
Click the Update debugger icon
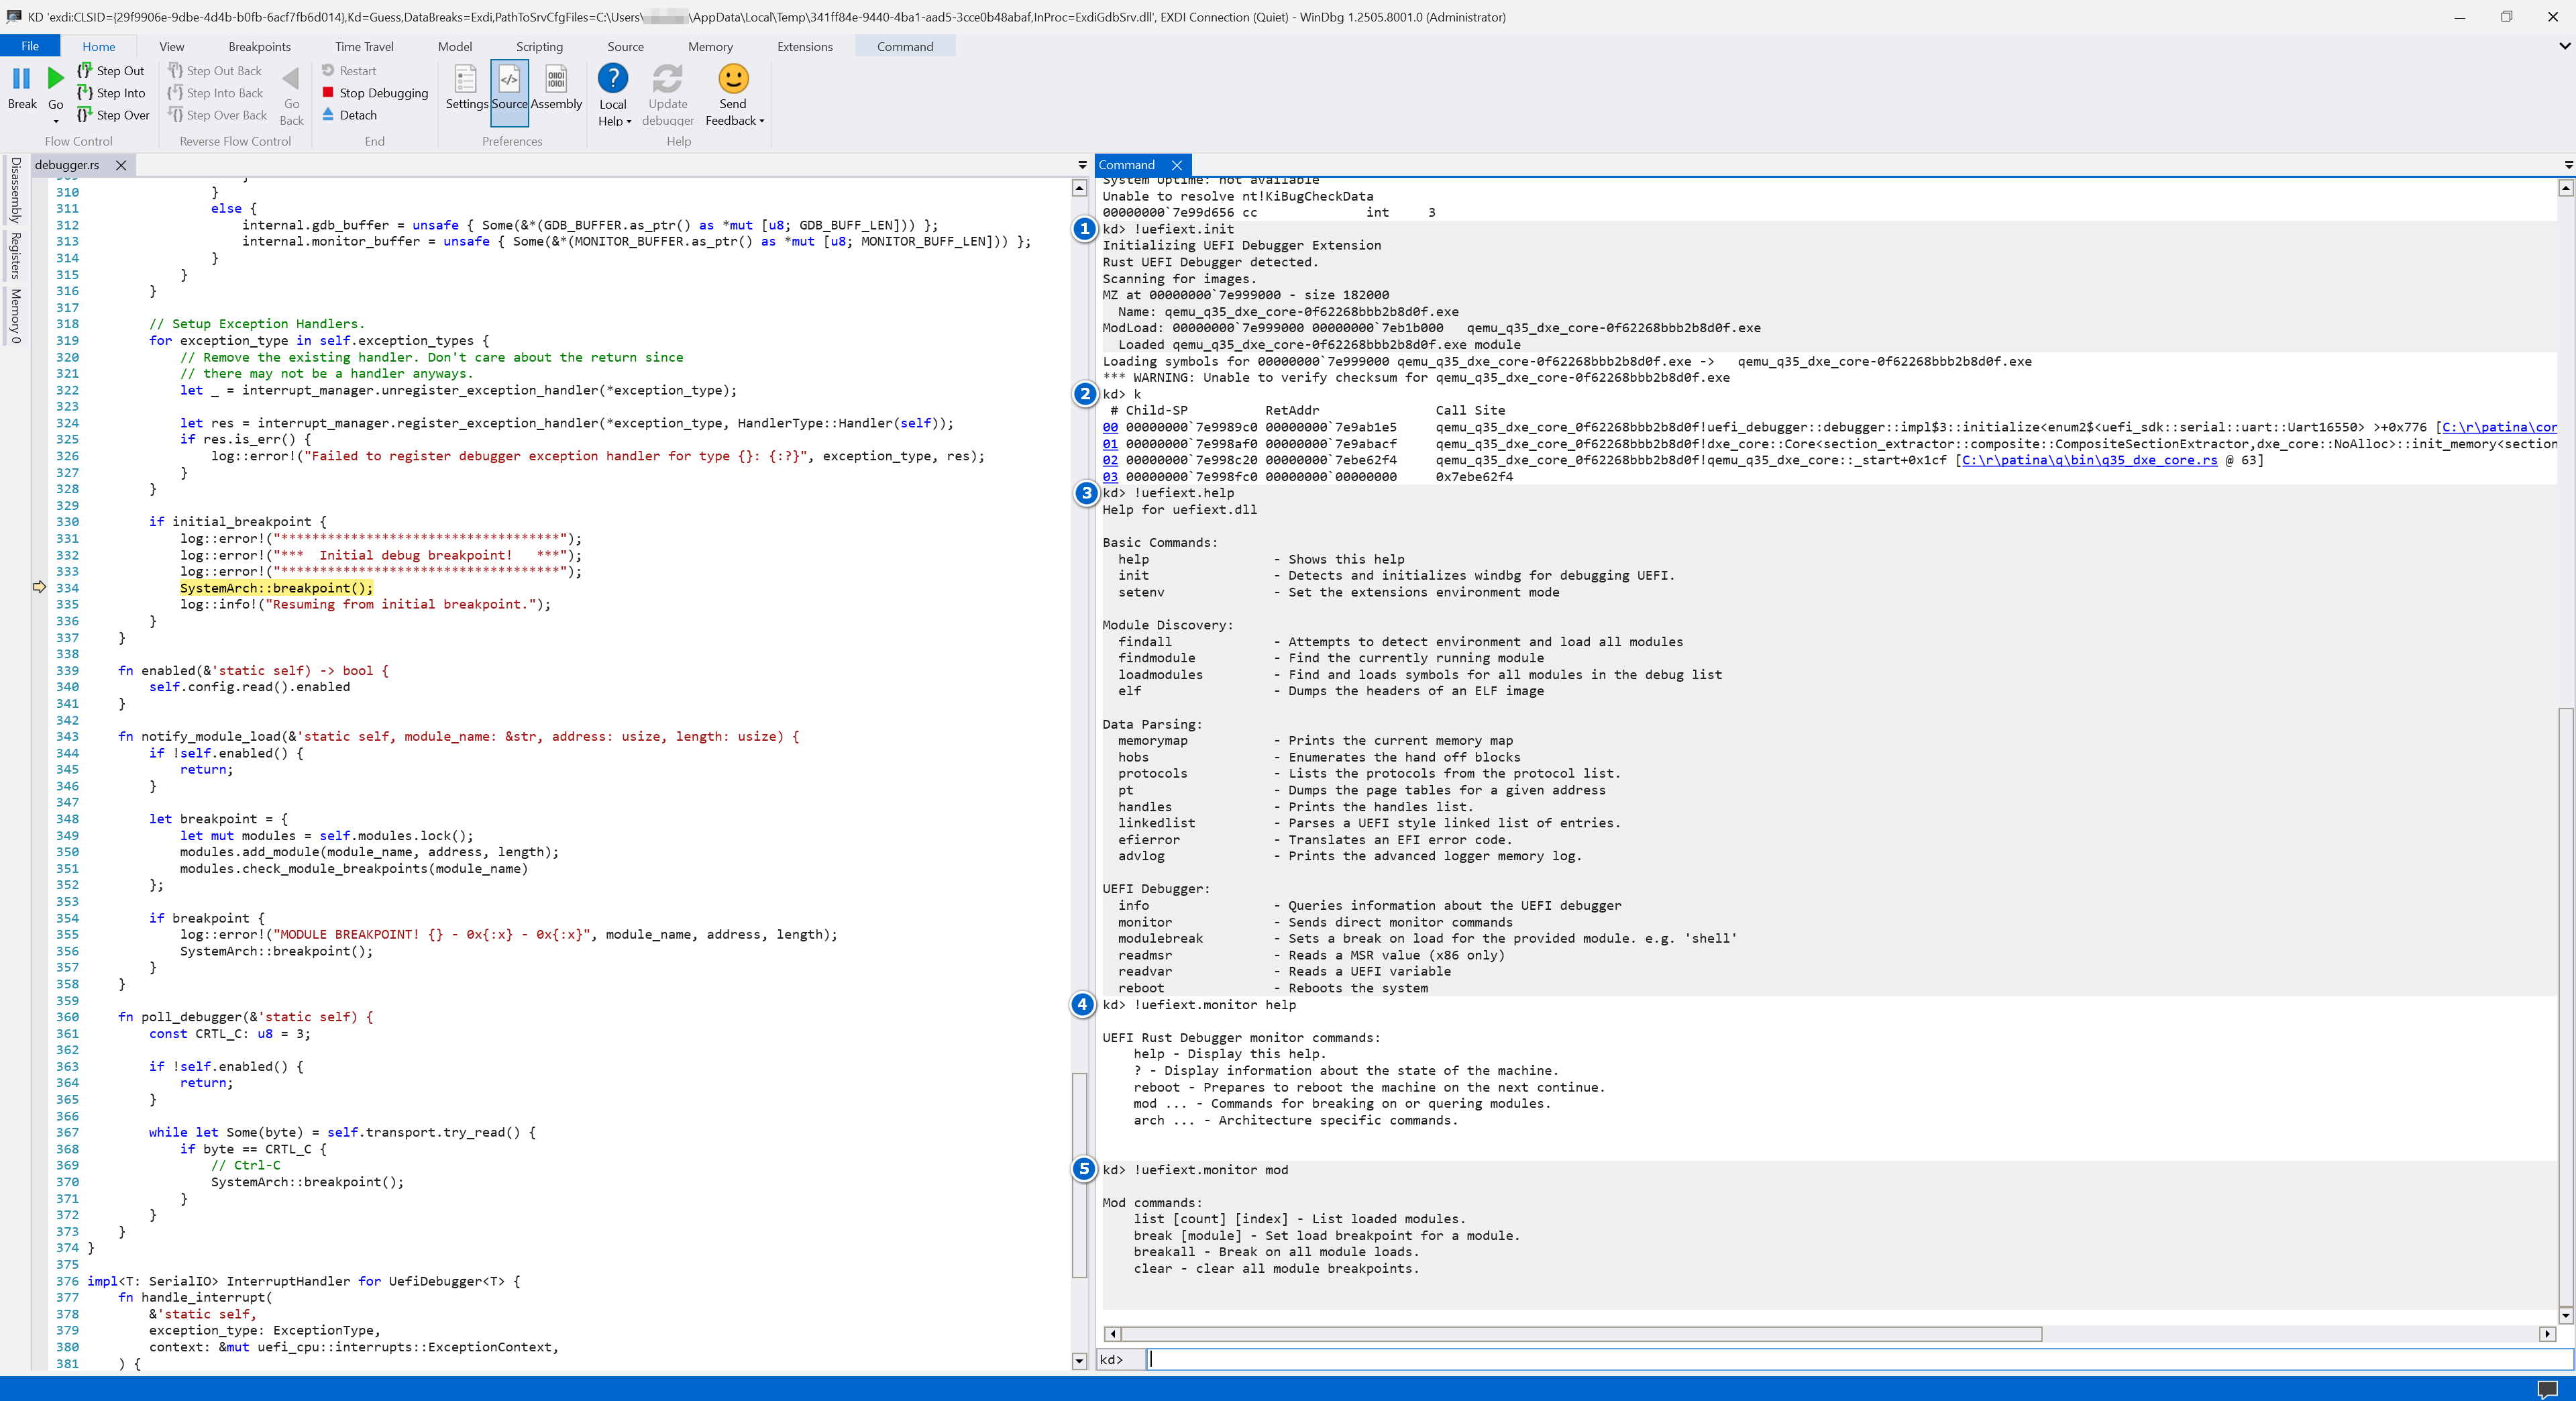click(667, 79)
